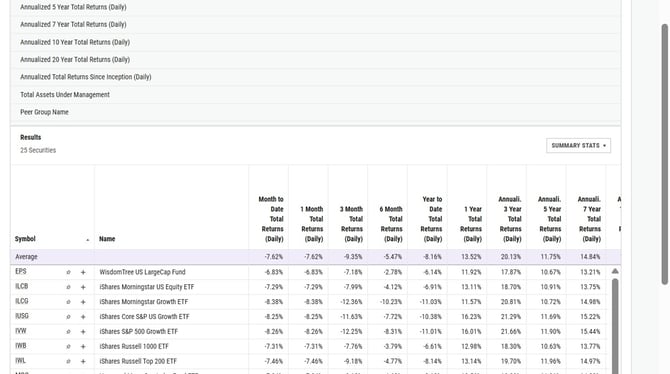
Task: Select Annualized 5 Year Total Returns (Daily) row
Action: [x=315, y=7]
